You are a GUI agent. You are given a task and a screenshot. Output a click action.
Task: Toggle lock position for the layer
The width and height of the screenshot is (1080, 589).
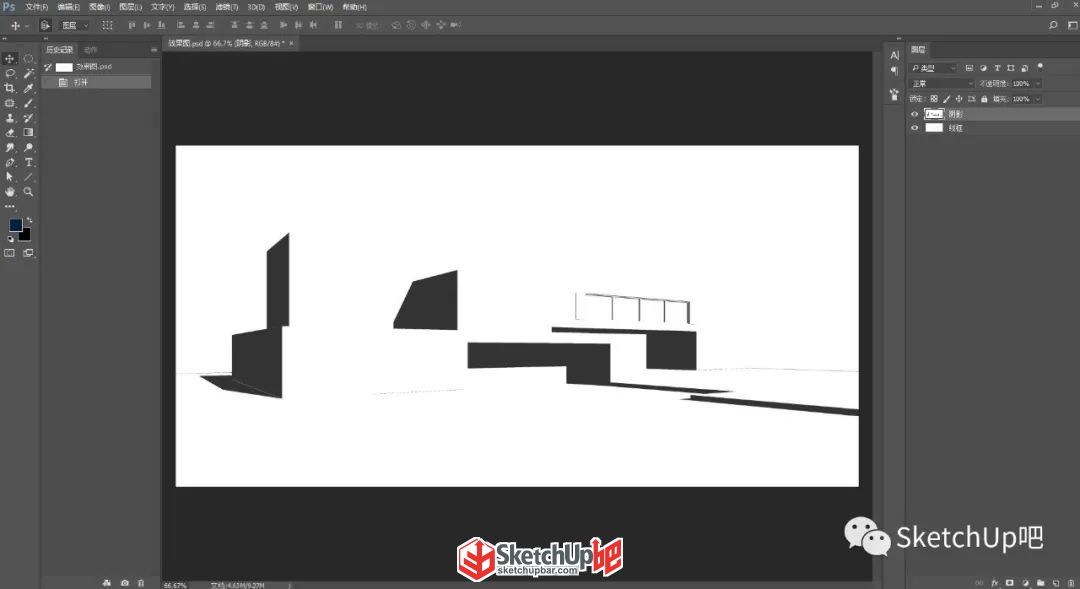tap(959, 99)
